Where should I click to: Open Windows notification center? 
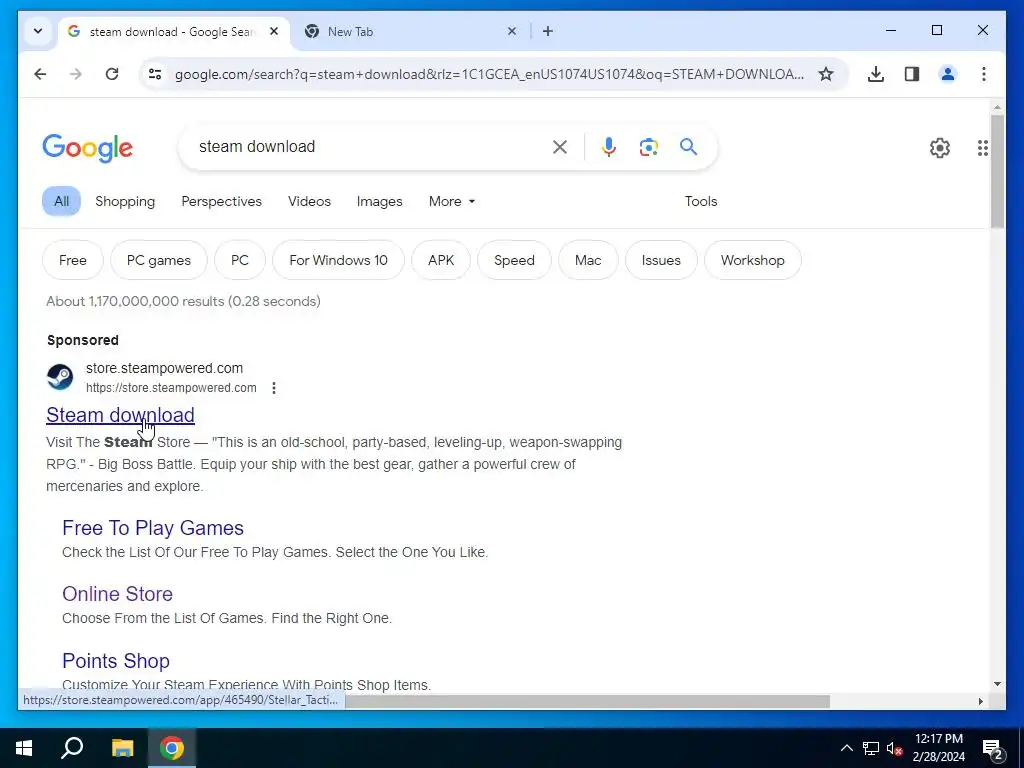[x=992, y=749]
